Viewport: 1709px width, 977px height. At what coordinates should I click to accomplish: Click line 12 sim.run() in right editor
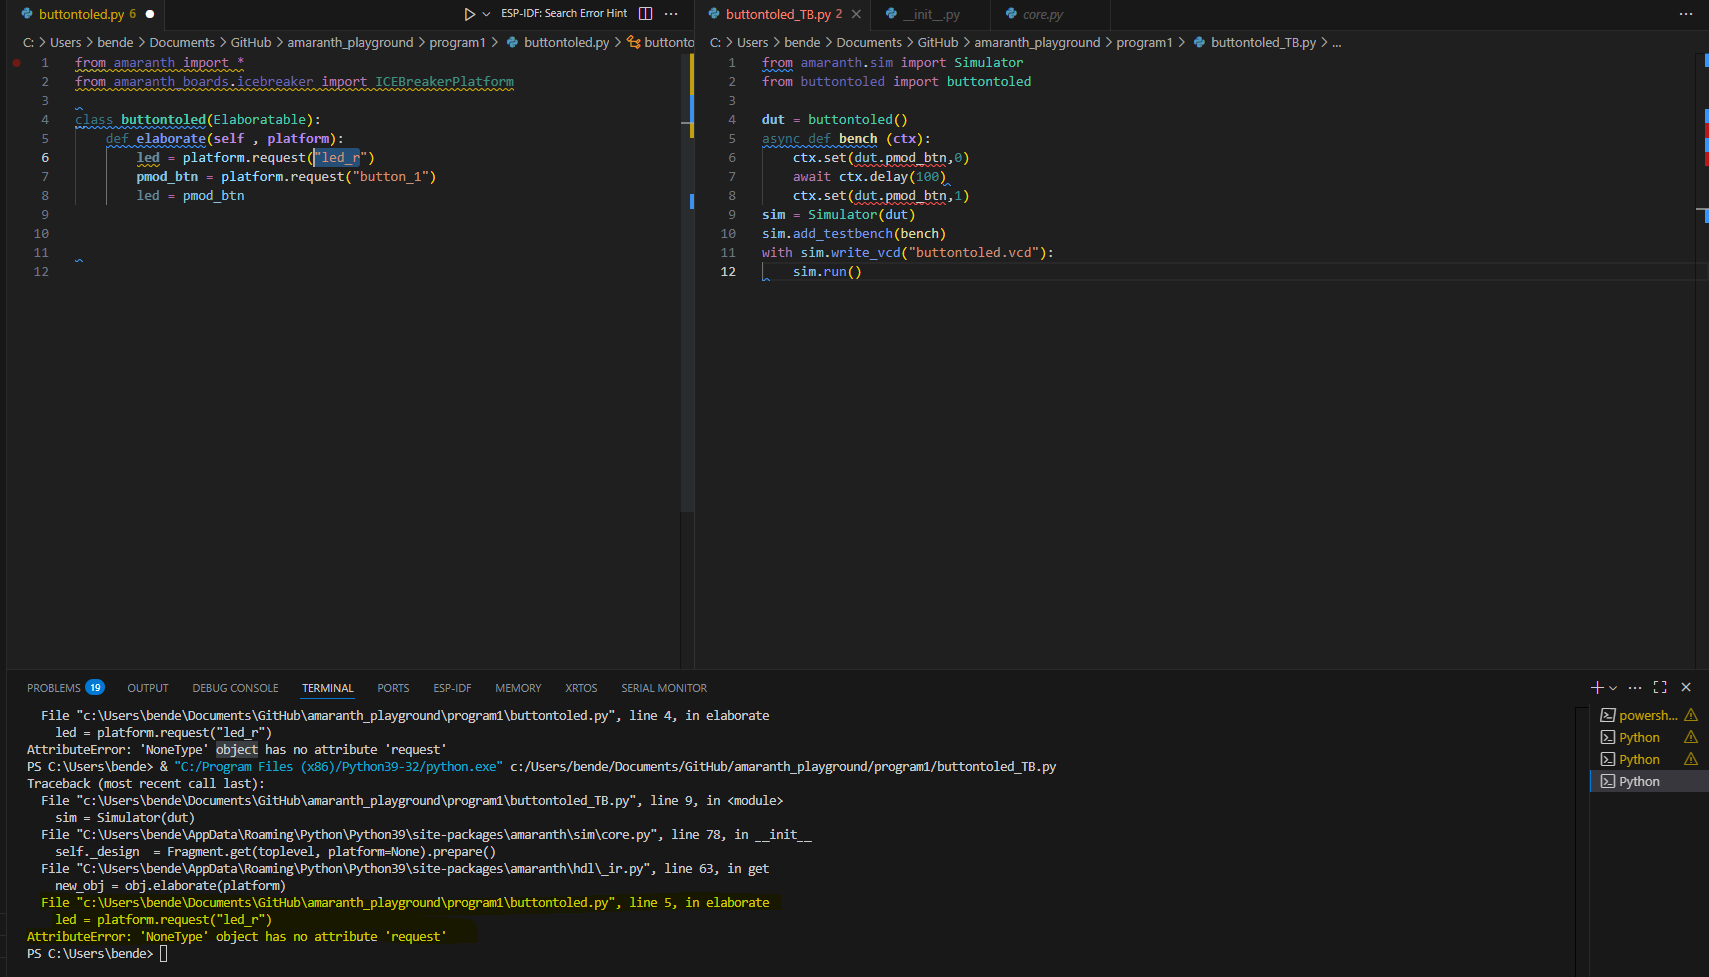pyautogui.click(x=826, y=272)
